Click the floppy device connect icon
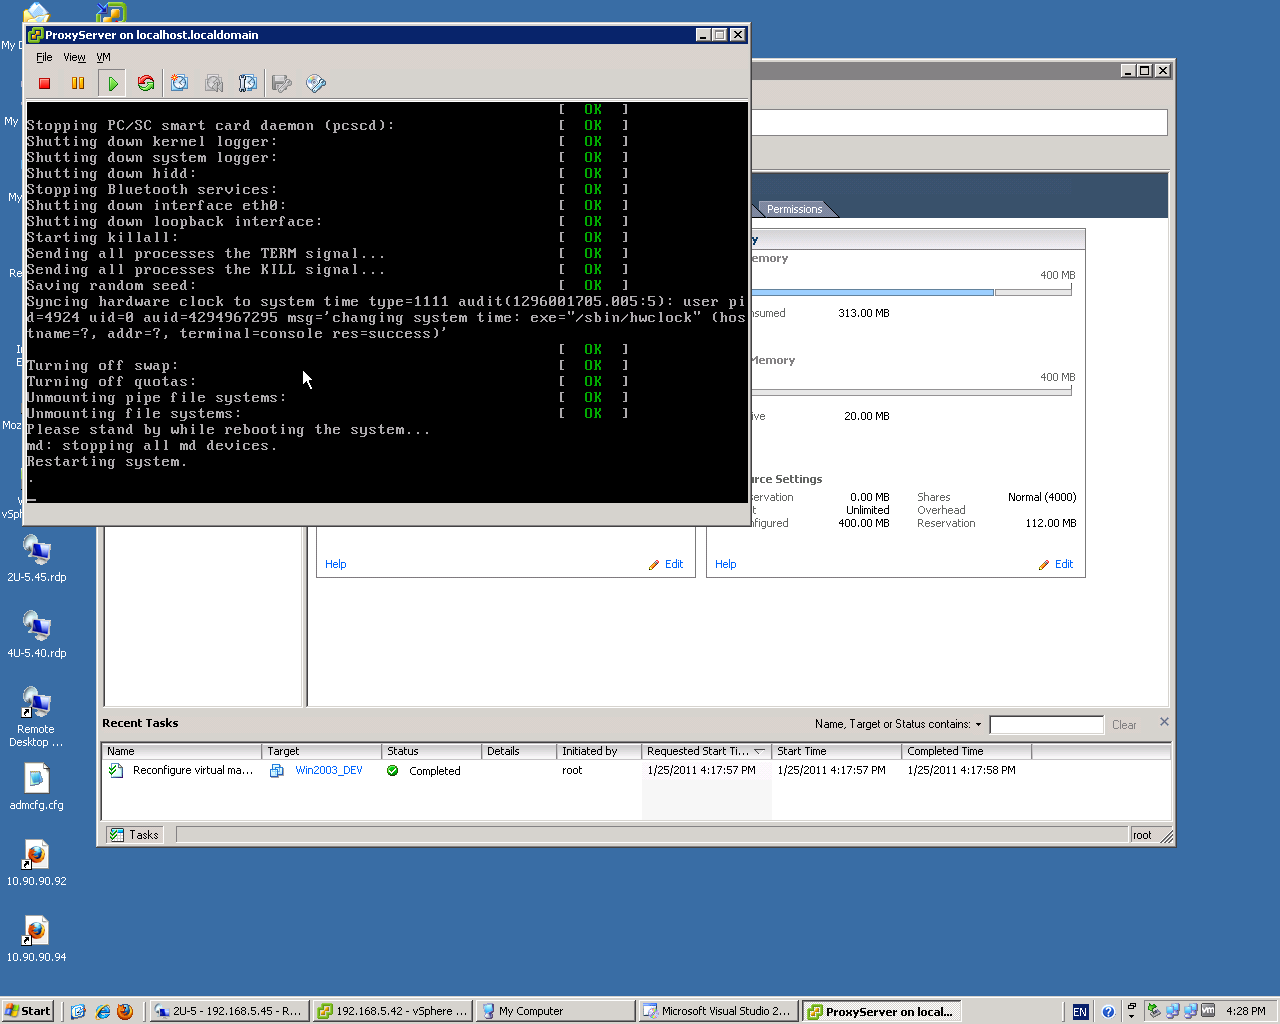The image size is (1280, 1024). click(282, 84)
